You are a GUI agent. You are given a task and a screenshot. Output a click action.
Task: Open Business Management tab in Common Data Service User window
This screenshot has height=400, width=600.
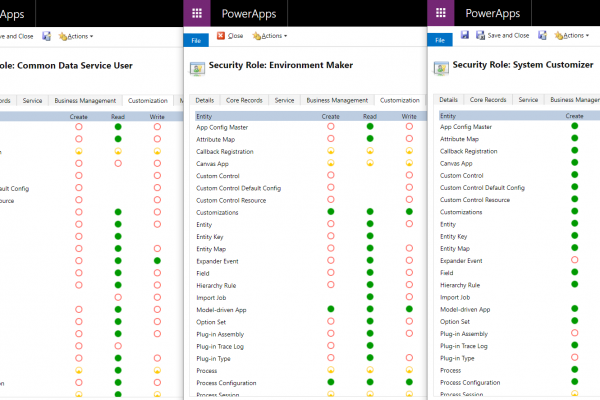[85, 101]
